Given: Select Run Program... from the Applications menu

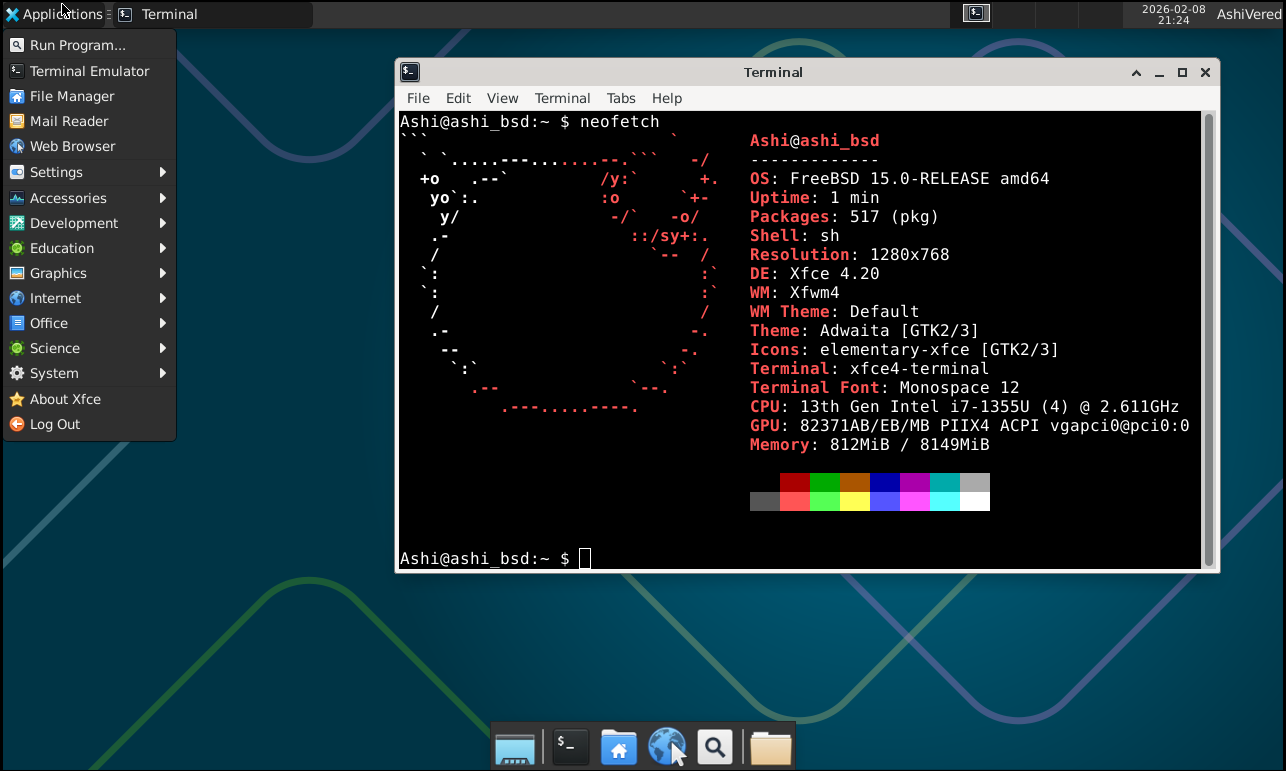Looking at the screenshot, I should coord(77,45).
